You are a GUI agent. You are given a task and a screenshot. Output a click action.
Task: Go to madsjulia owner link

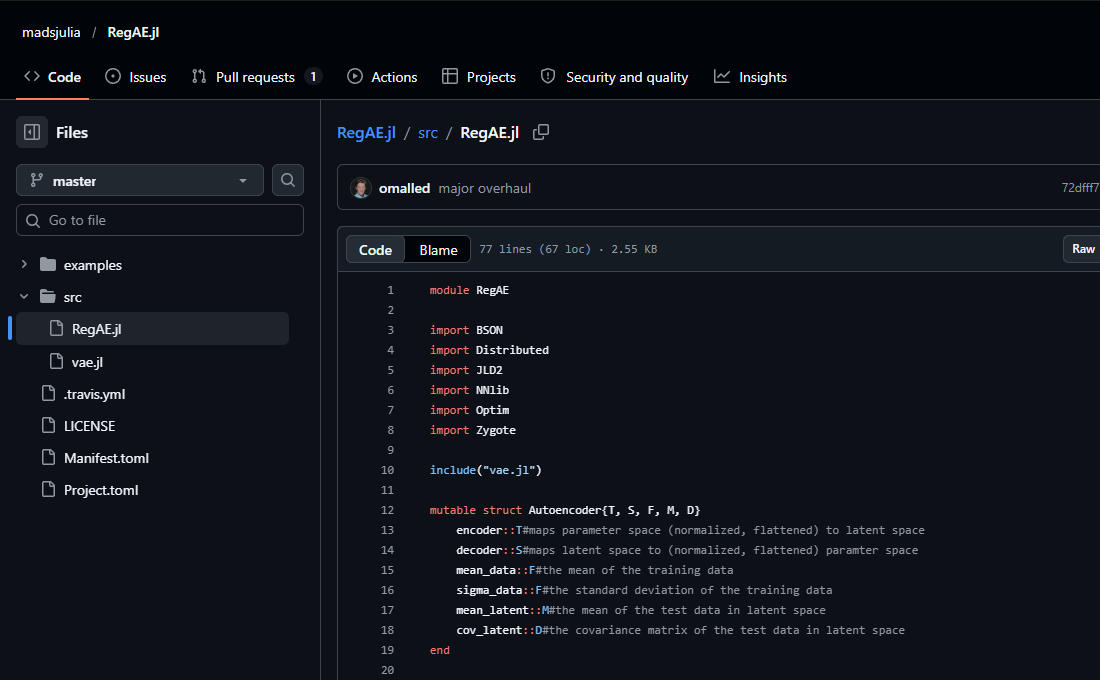pos(51,32)
